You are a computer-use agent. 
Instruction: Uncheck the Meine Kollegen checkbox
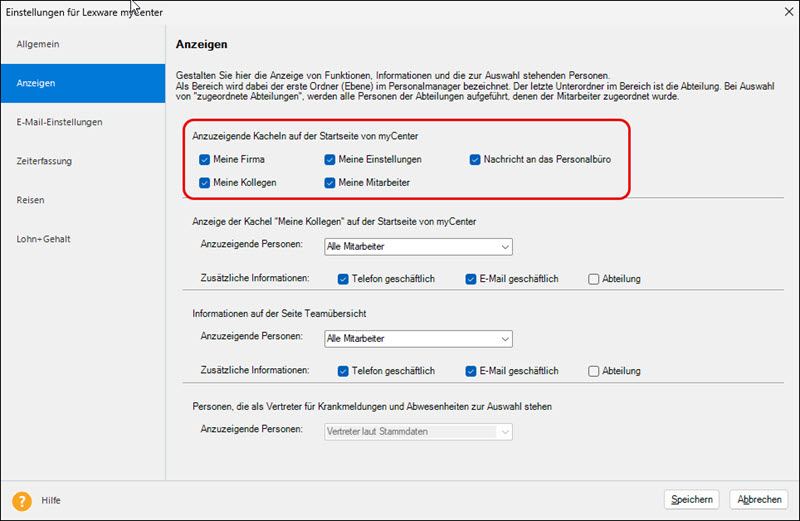[204, 182]
